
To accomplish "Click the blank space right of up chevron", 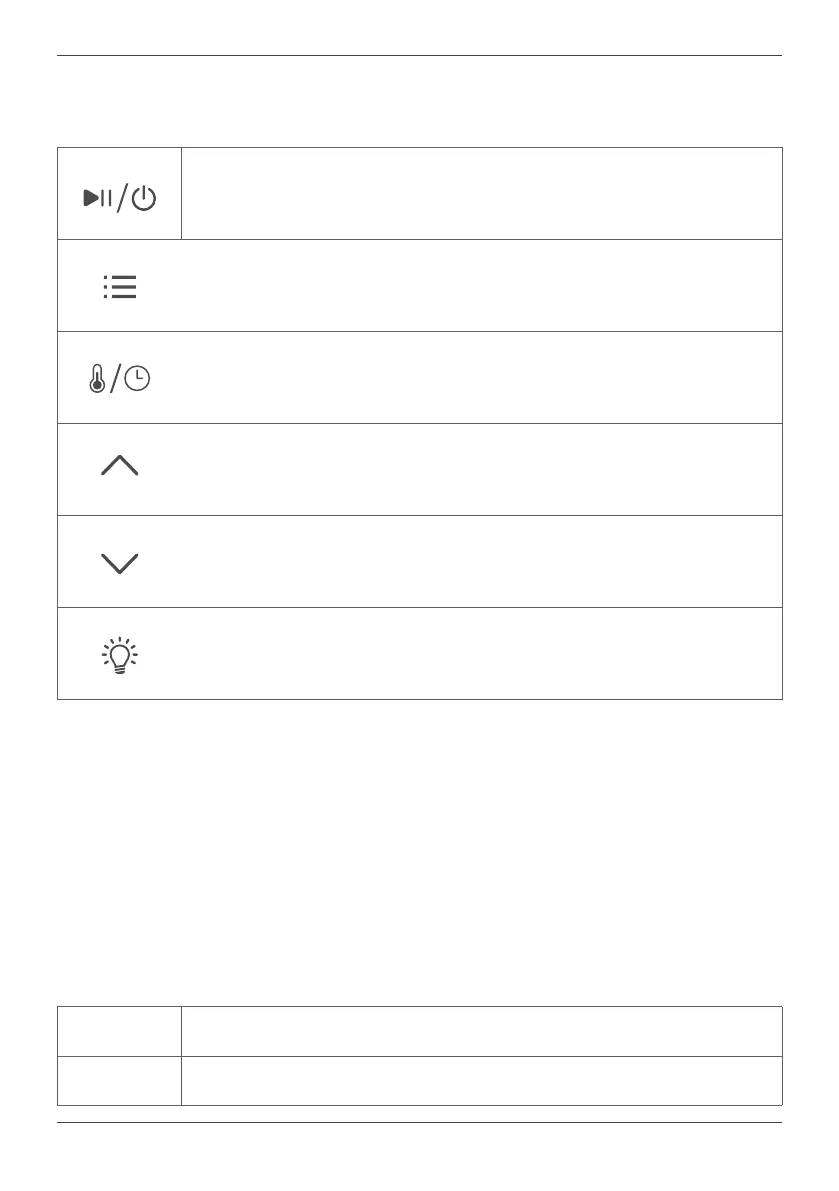I will pyautogui.click(x=480, y=470).
